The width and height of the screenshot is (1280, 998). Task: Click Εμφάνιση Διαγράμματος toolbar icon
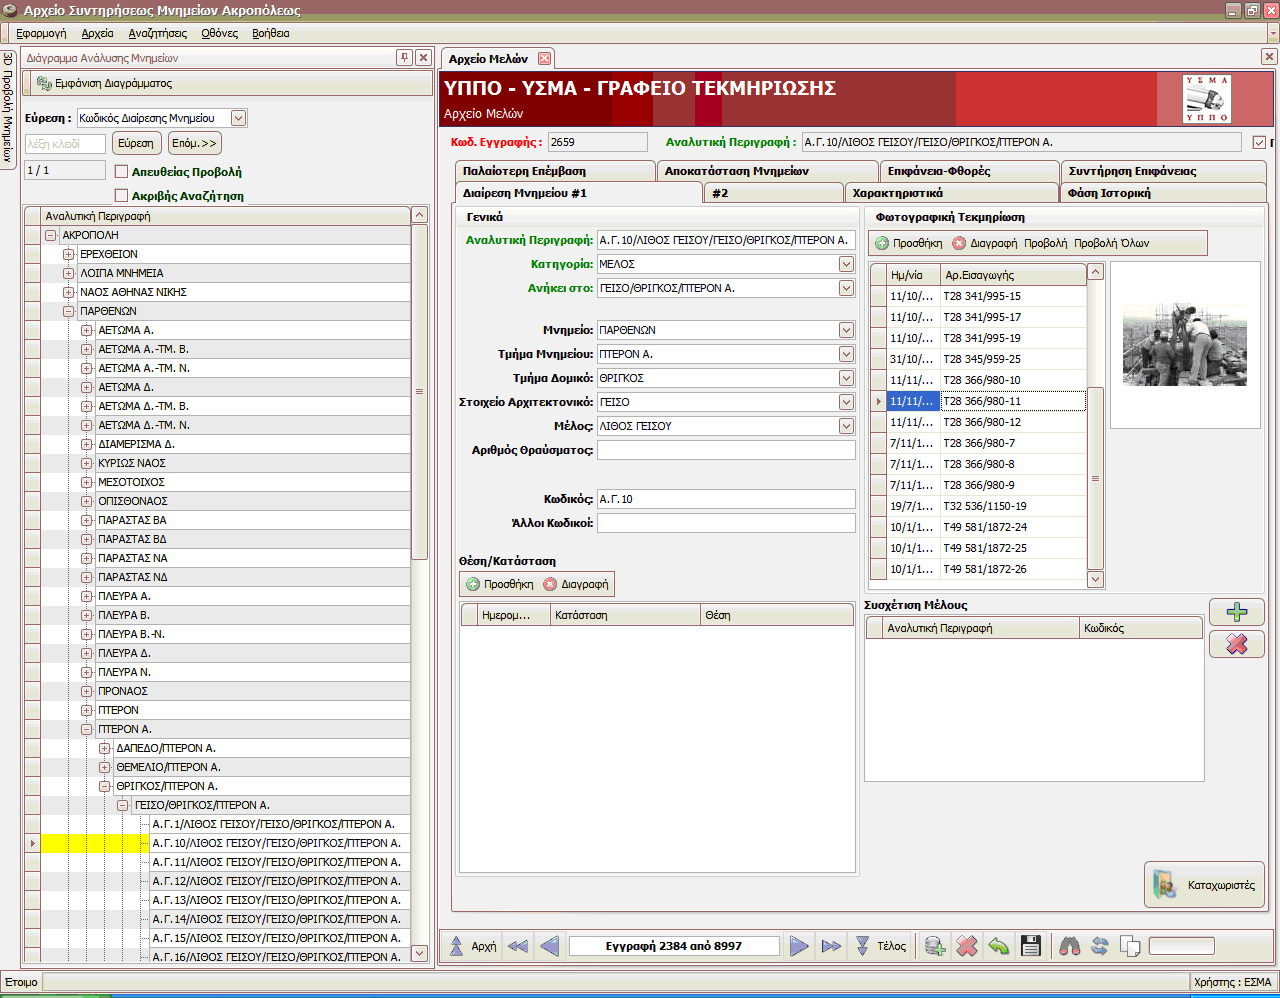104,84
